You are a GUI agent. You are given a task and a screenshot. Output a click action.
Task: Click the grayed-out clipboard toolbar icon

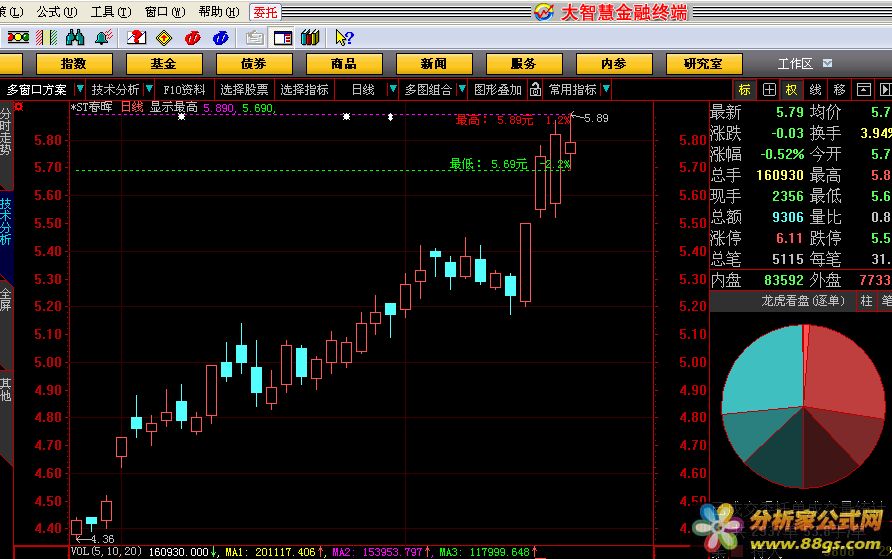(x=254, y=38)
